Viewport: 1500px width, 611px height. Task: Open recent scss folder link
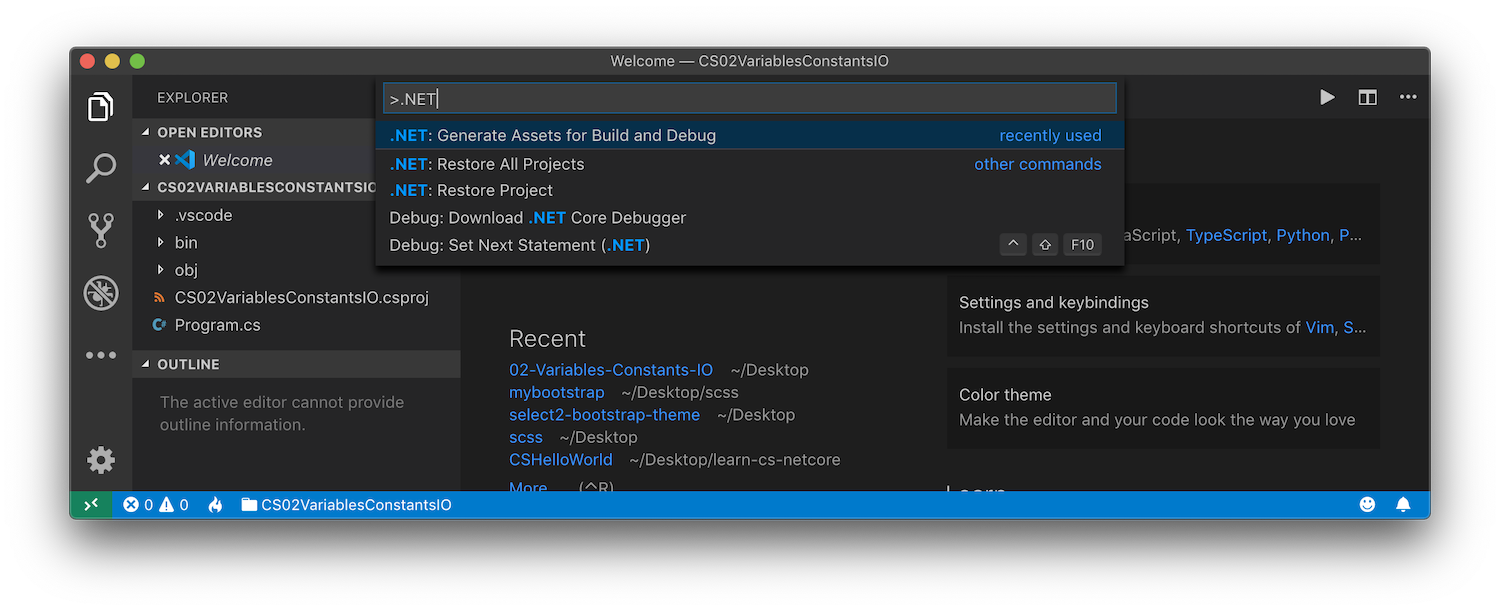(526, 437)
